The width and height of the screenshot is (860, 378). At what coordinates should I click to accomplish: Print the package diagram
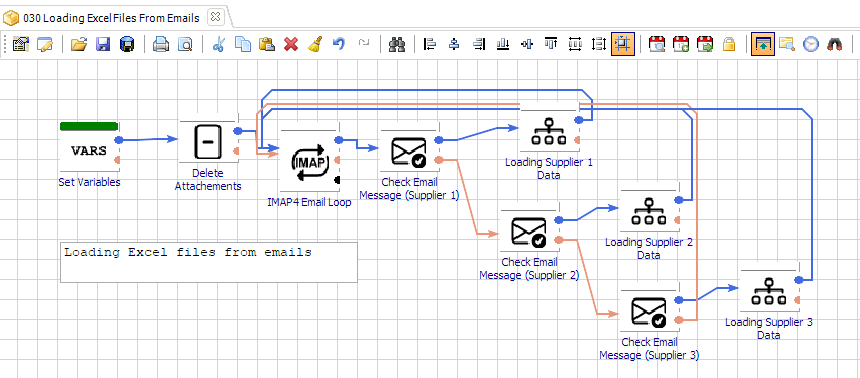[161, 44]
